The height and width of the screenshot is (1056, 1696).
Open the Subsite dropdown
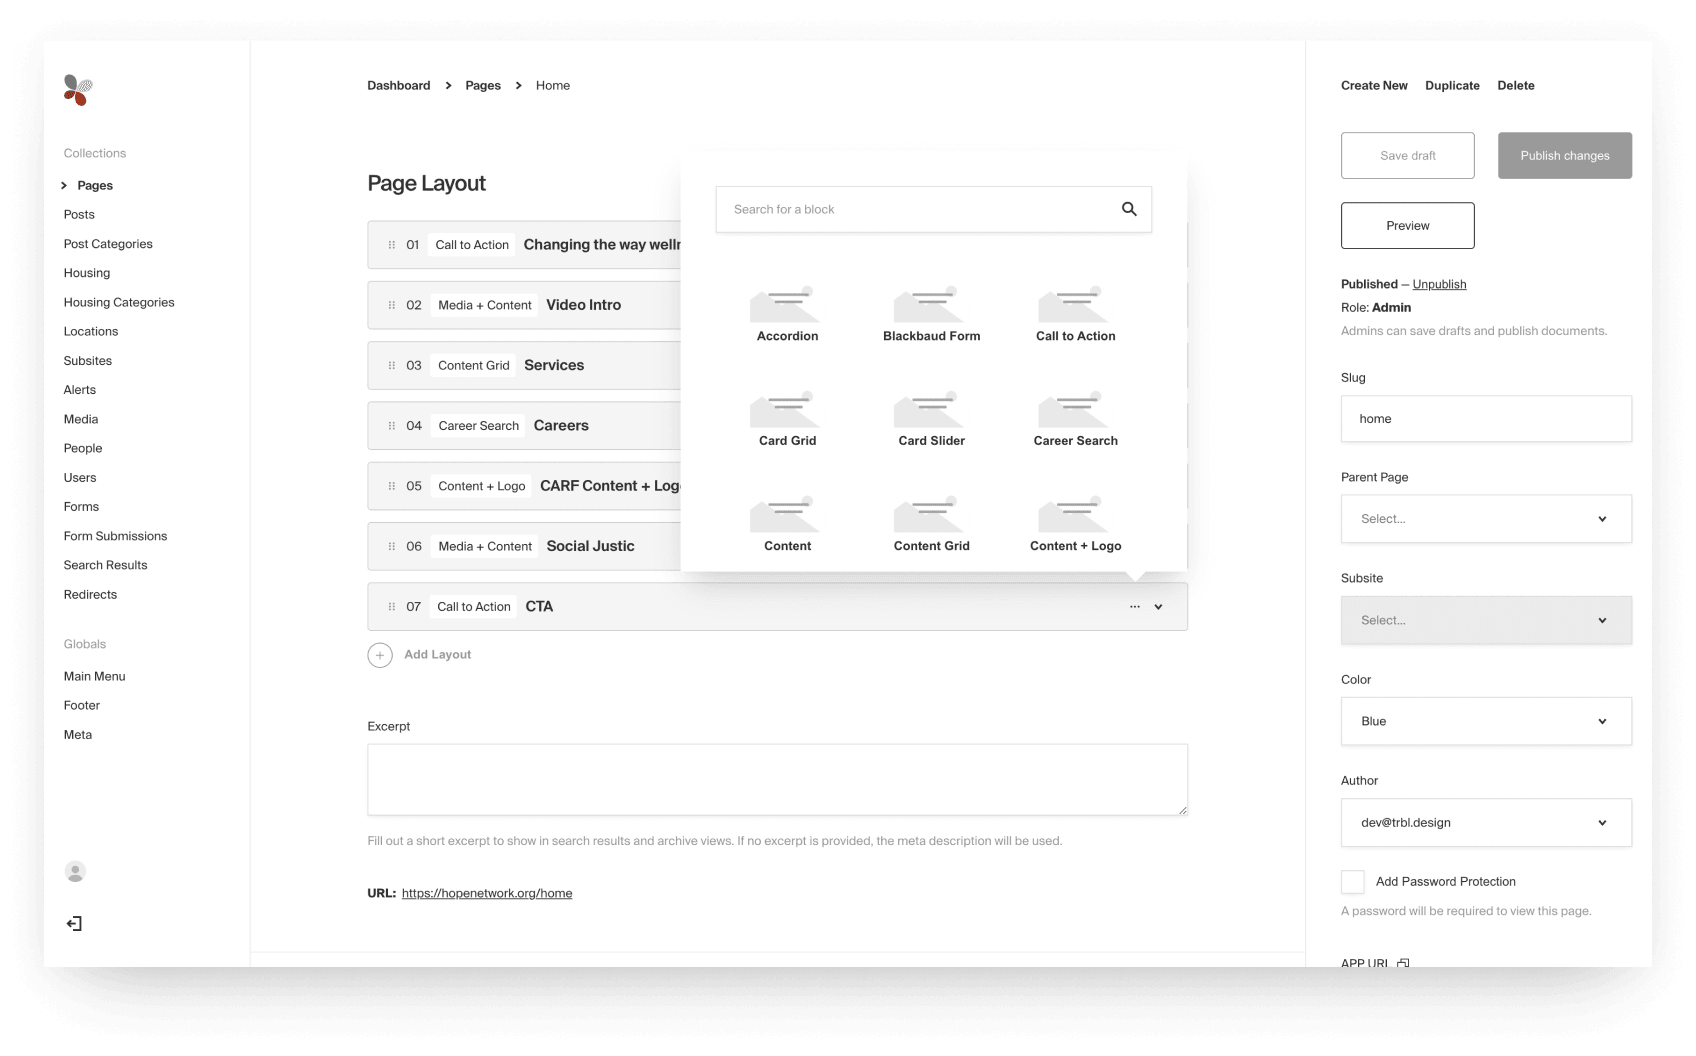(1486, 620)
